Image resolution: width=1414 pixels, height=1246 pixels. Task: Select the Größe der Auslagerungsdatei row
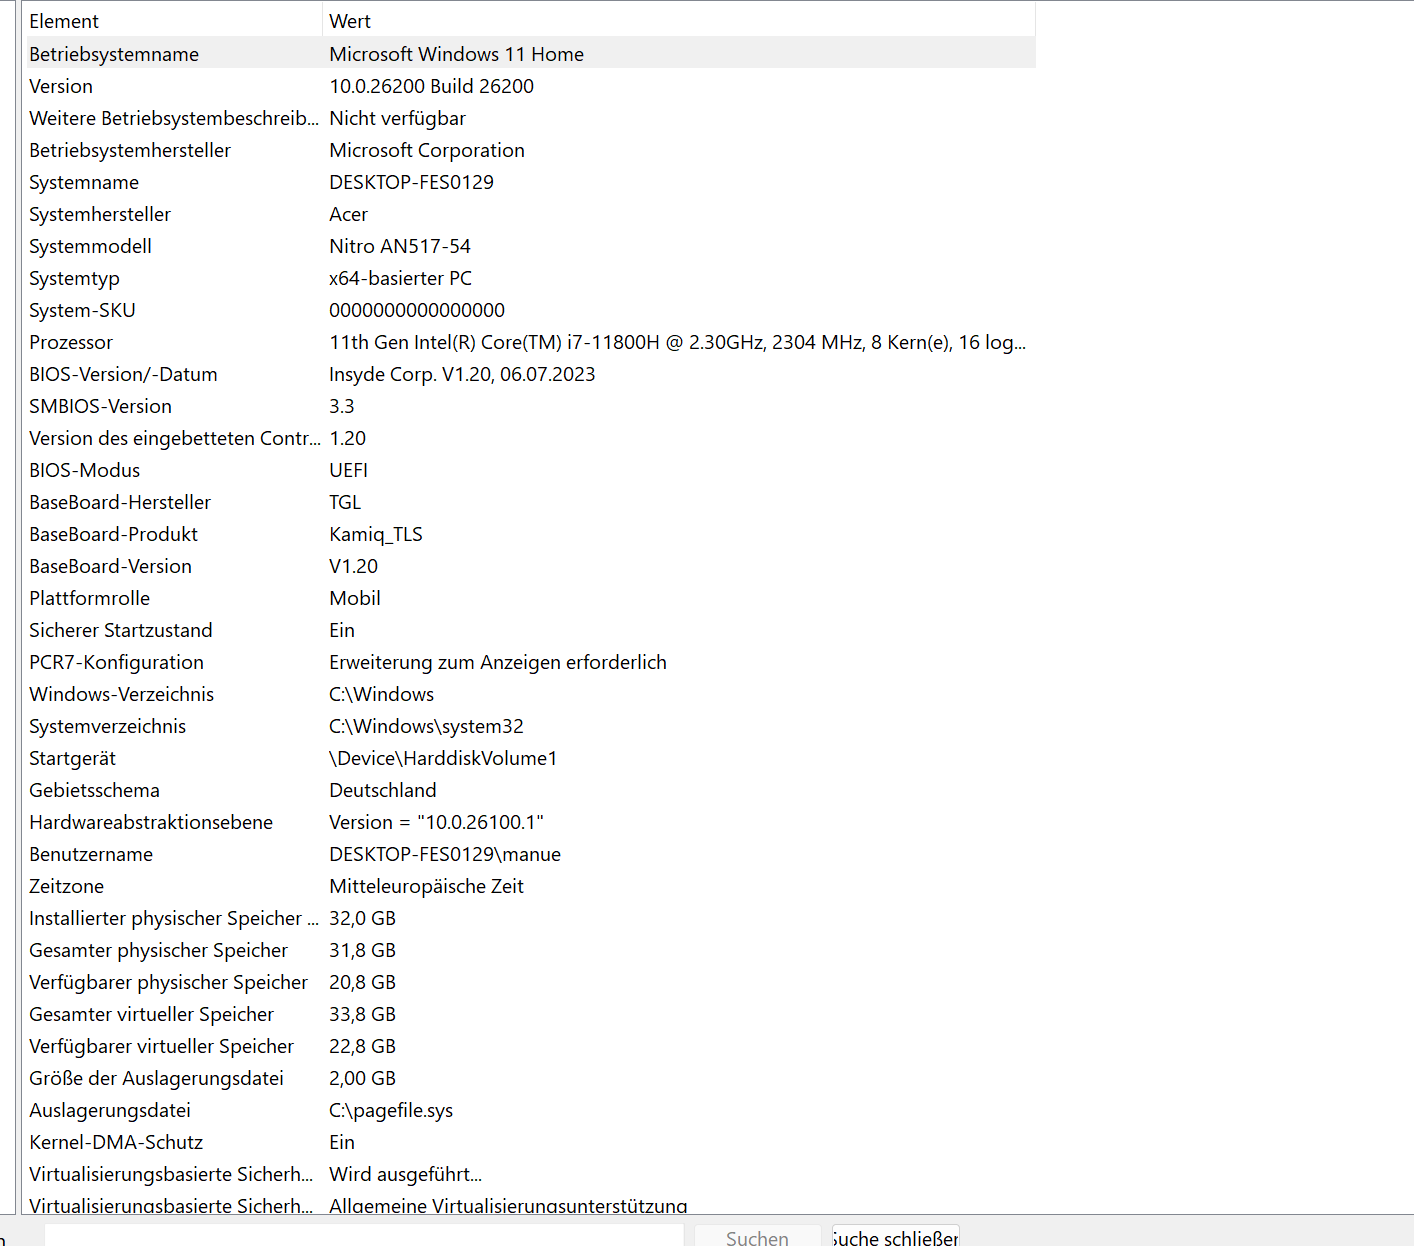pyautogui.click(x=529, y=1078)
